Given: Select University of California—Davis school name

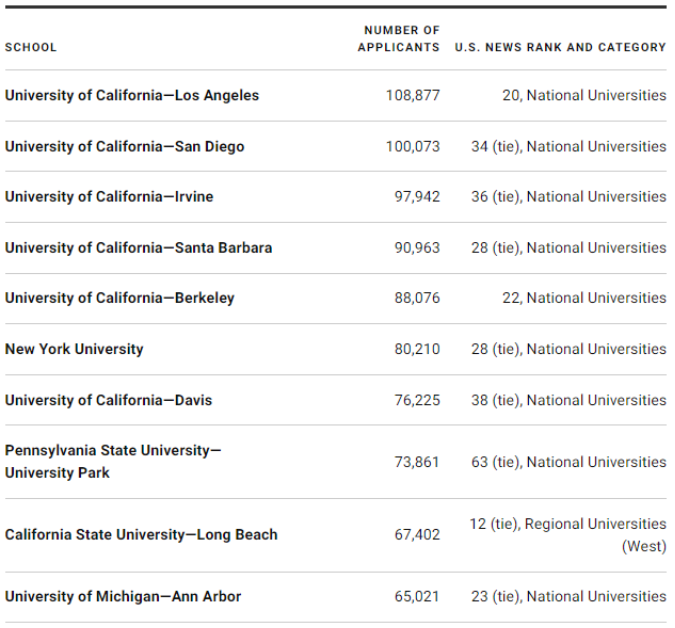Looking at the screenshot, I should [x=108, y=400].
